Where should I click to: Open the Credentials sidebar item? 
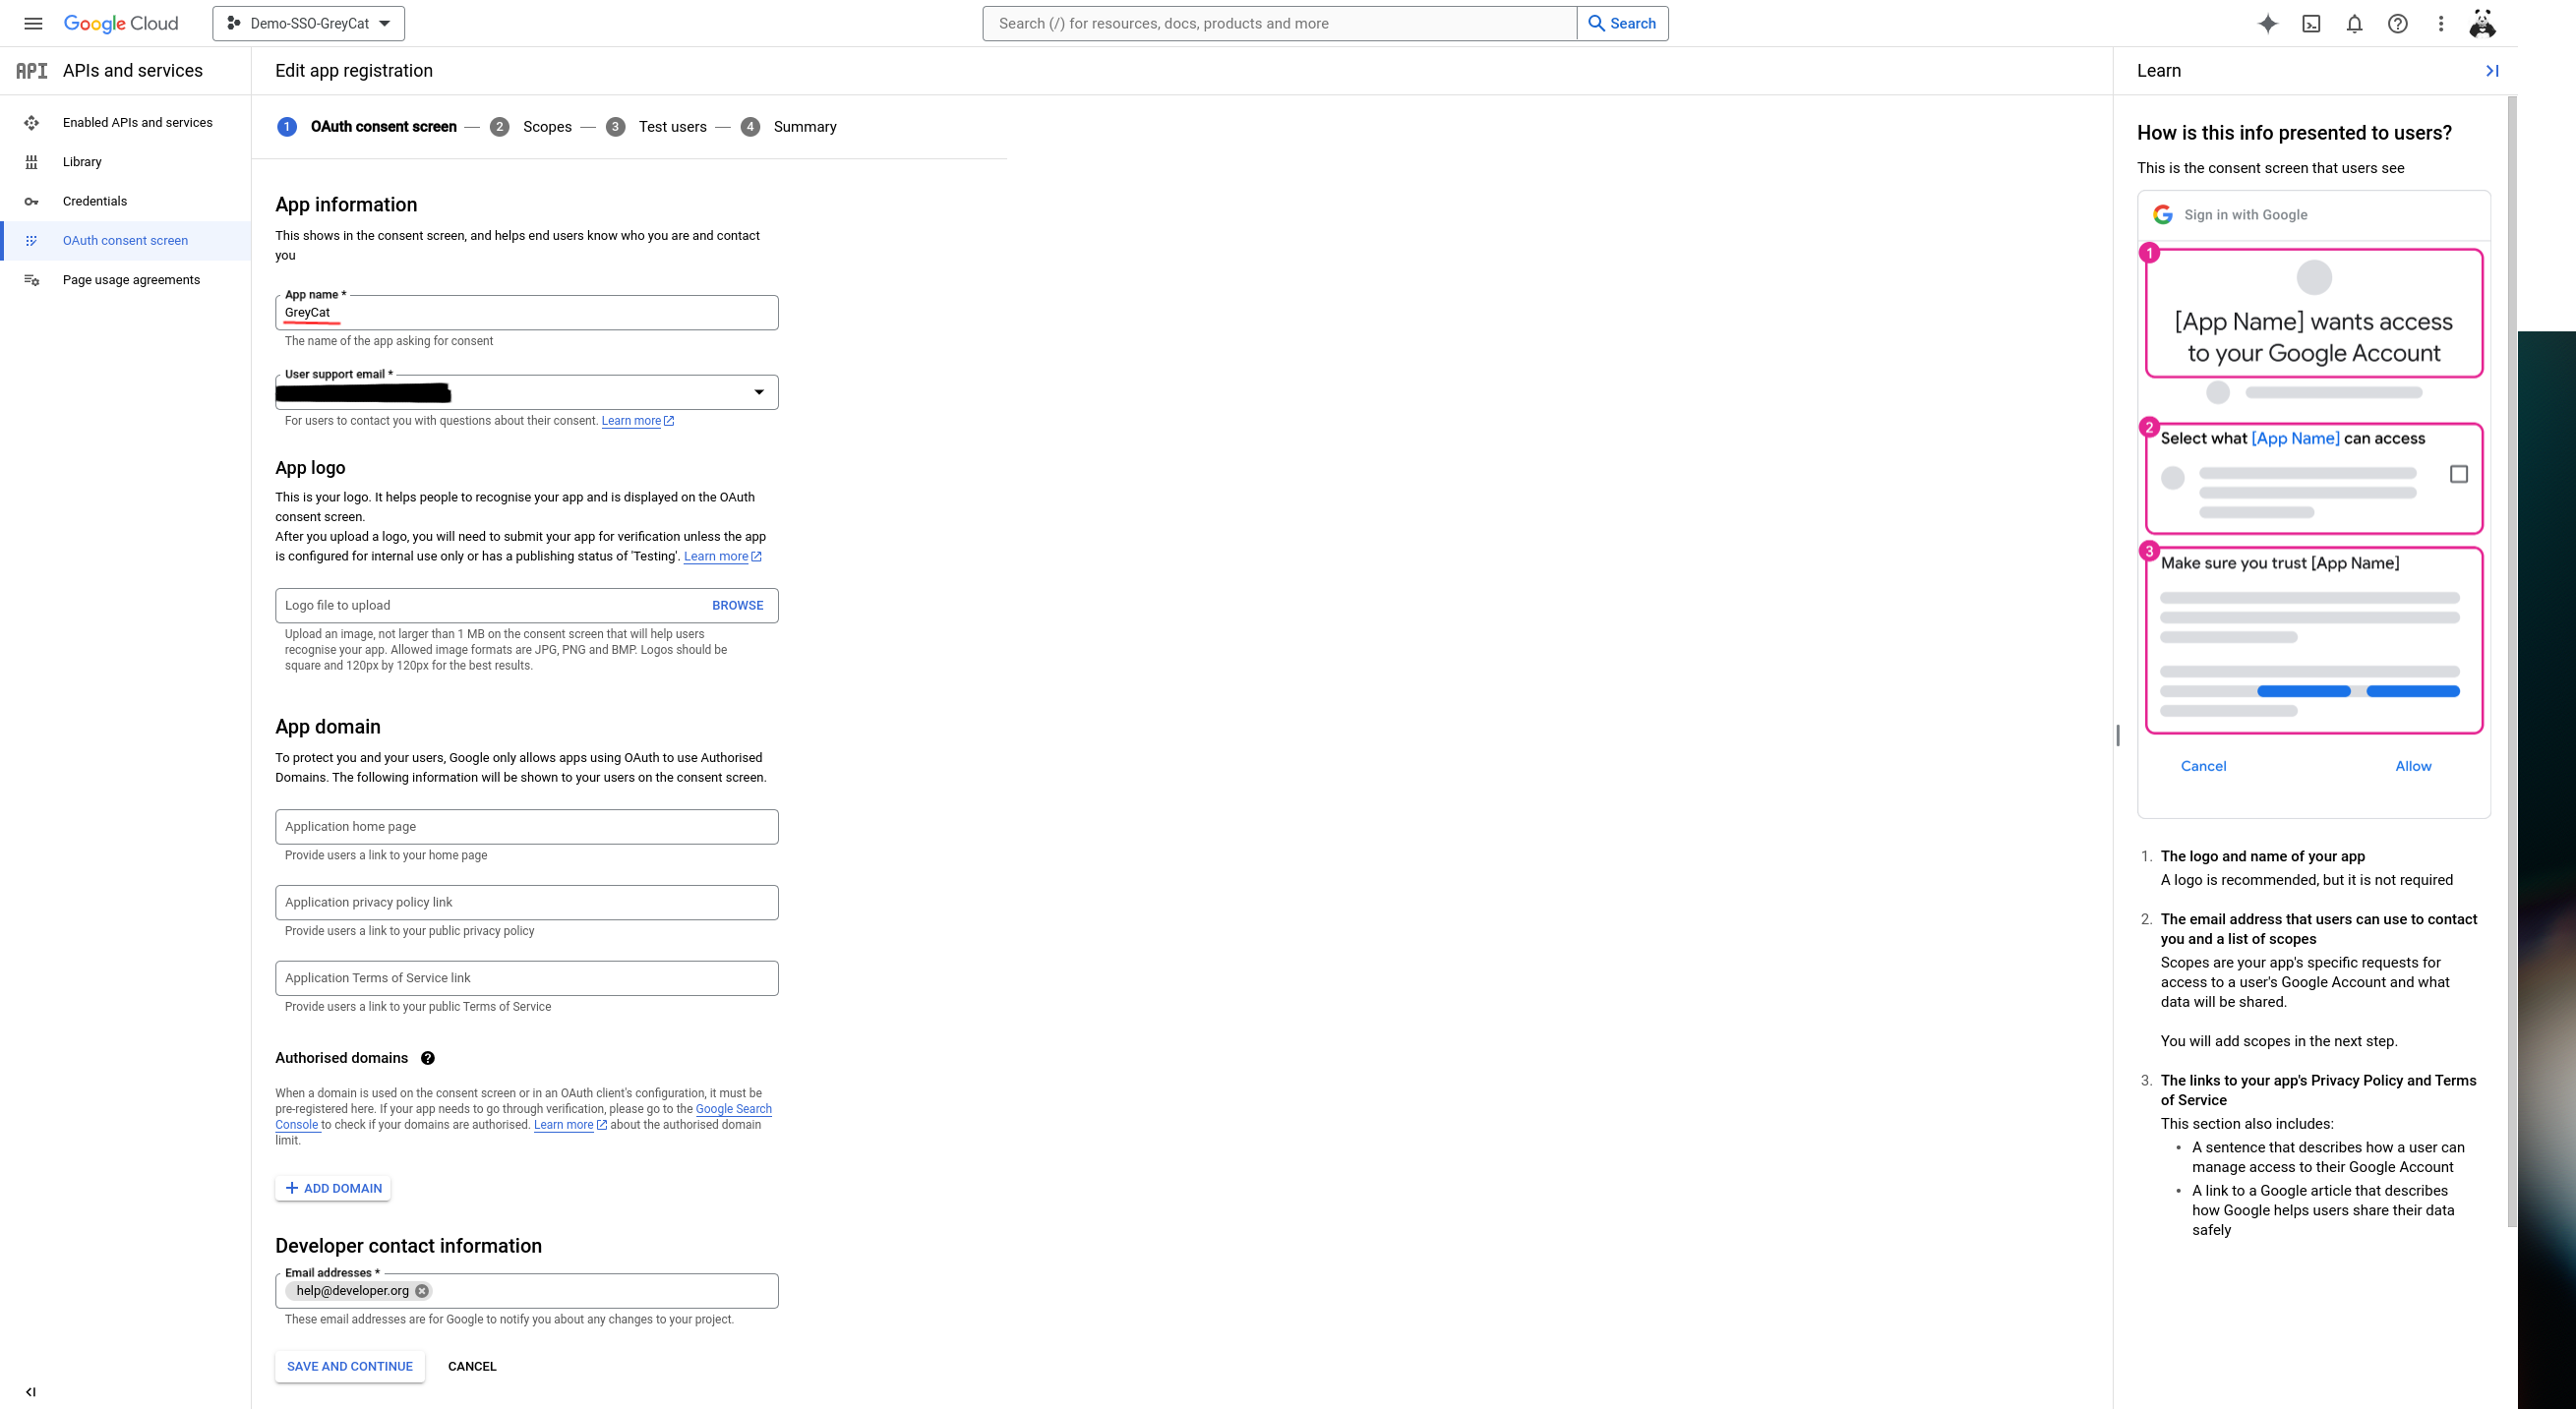[x=126, y=201]
